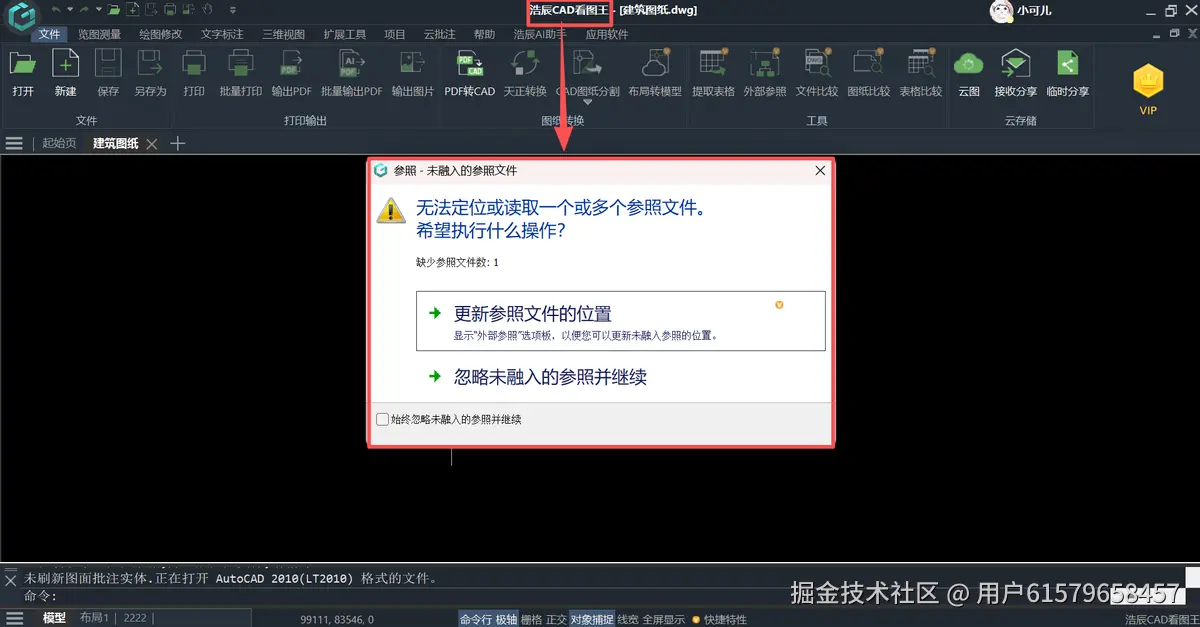Expand the CAD图纸分割 dropdown arrow
Image resolution: width=1200 pixels, height=627 pixels.
coord(588,103)
